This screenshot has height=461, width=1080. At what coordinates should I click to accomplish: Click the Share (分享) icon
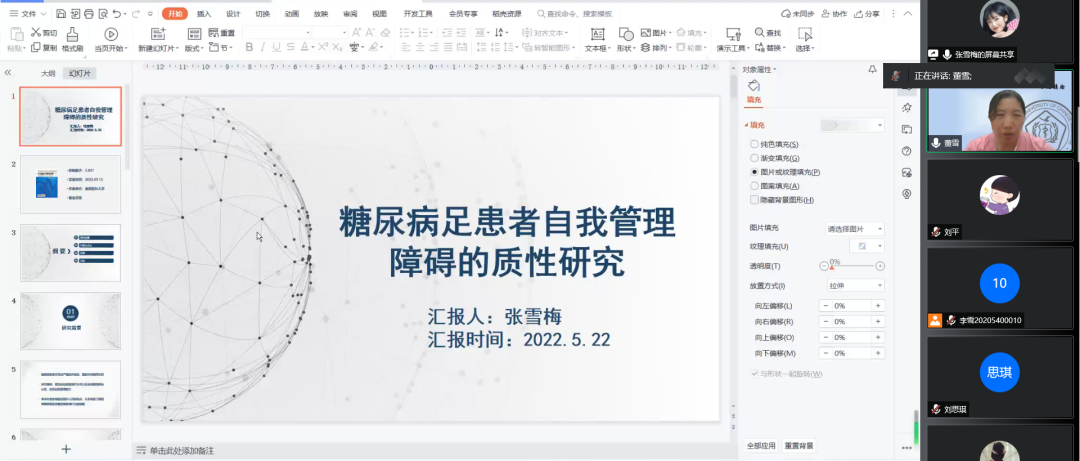[867, 14]
